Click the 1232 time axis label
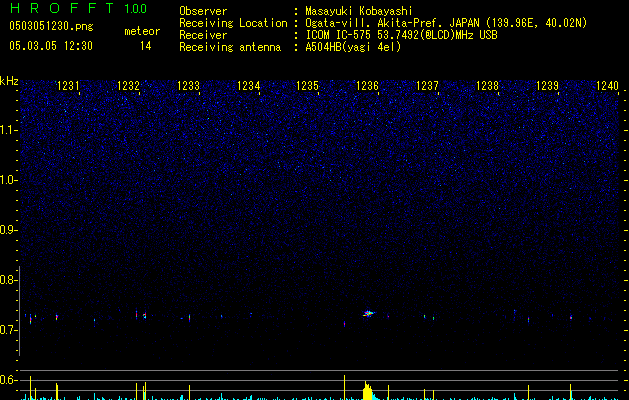The height and width of the screenshot is (400, 629). pyautogui.click(x=128, y=85)
